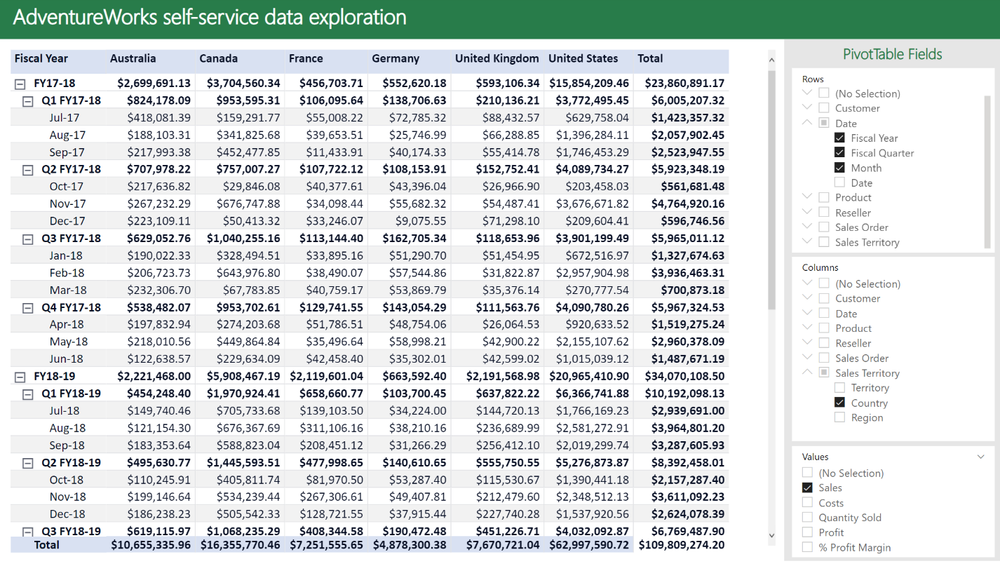Collapse the Q1 FY18-19 quarter group
The height and width of the screenshot is (562, 1000).
click(x=27, y=394)
